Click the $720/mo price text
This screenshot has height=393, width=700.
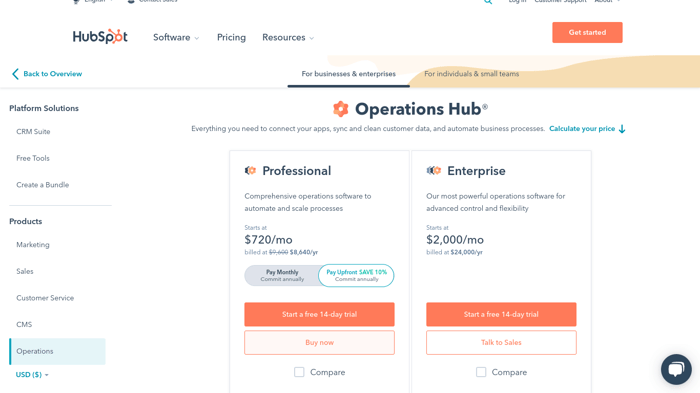pos(268,240)
